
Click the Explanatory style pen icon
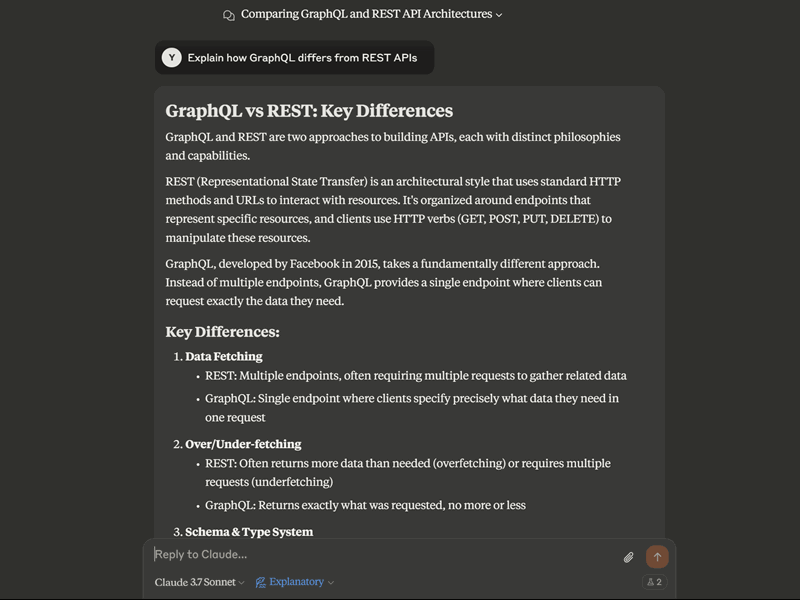tap(258, 581)
